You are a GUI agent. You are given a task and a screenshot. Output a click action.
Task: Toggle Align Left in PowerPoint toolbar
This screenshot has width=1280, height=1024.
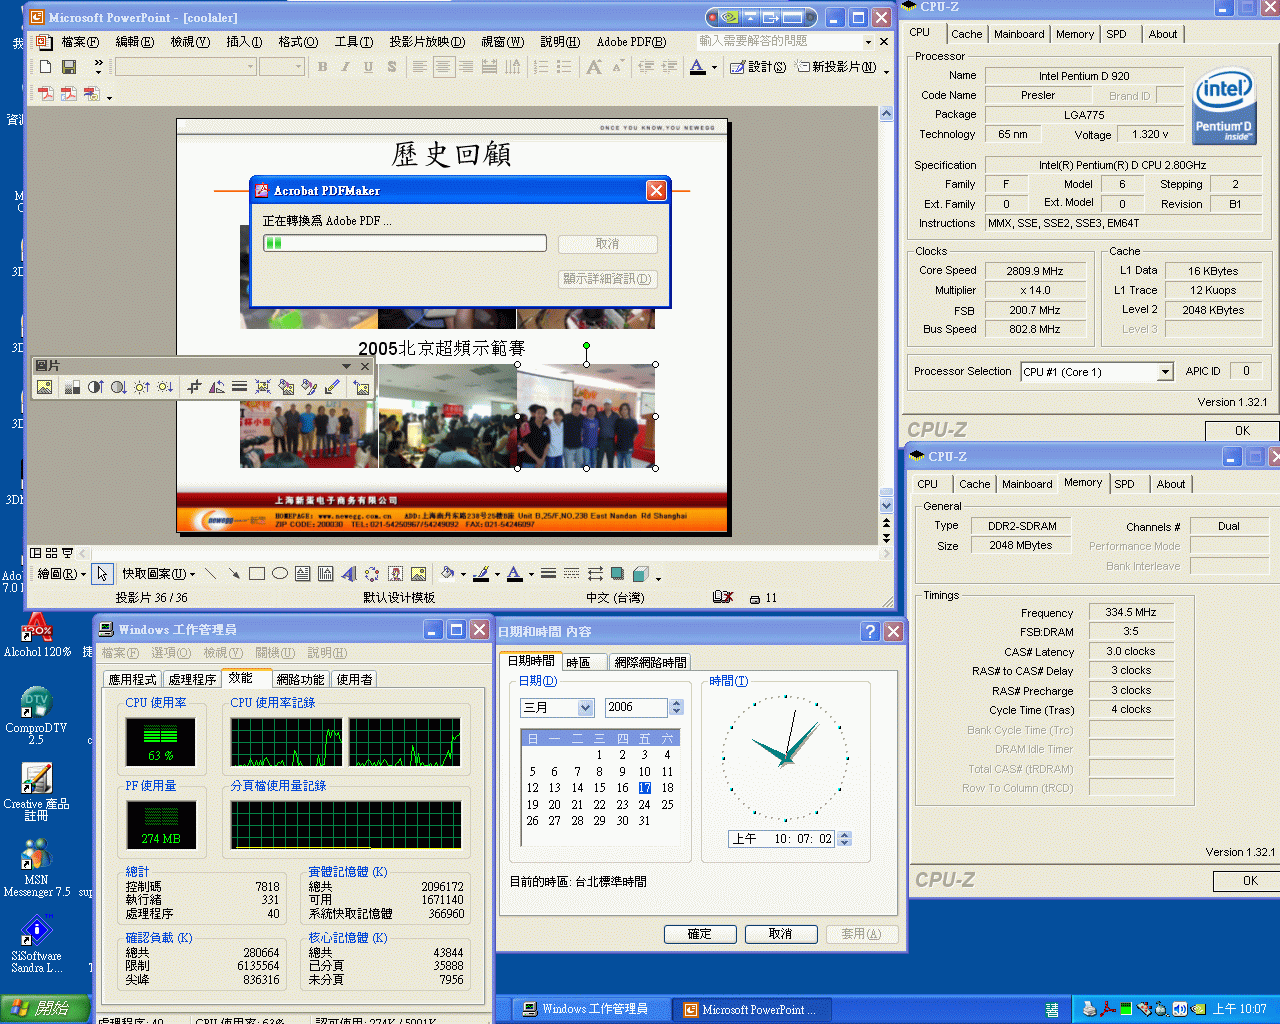[420, 67]
